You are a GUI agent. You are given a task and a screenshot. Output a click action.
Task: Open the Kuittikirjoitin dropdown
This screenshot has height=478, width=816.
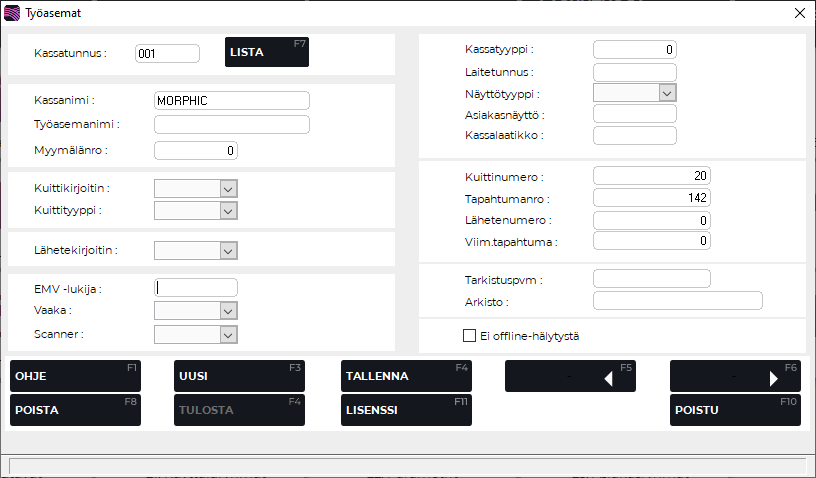coord(228,188)
